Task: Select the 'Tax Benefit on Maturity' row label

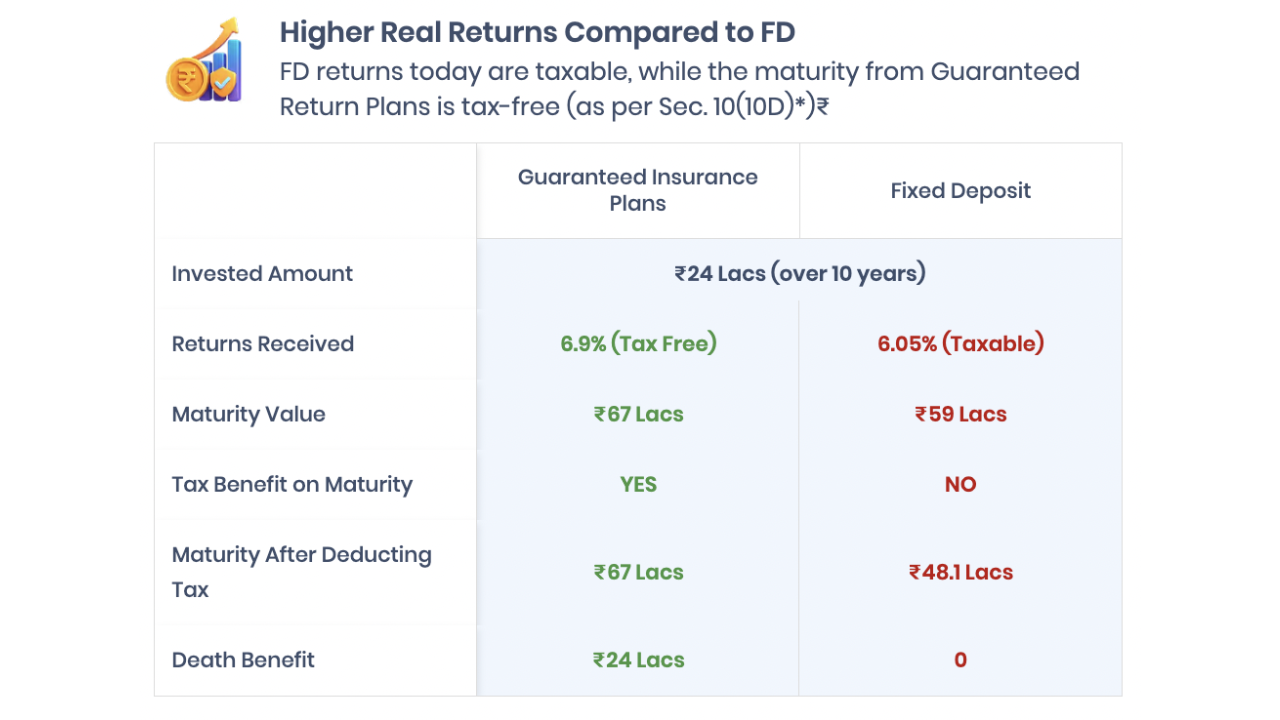Action: tap(292, 485)
